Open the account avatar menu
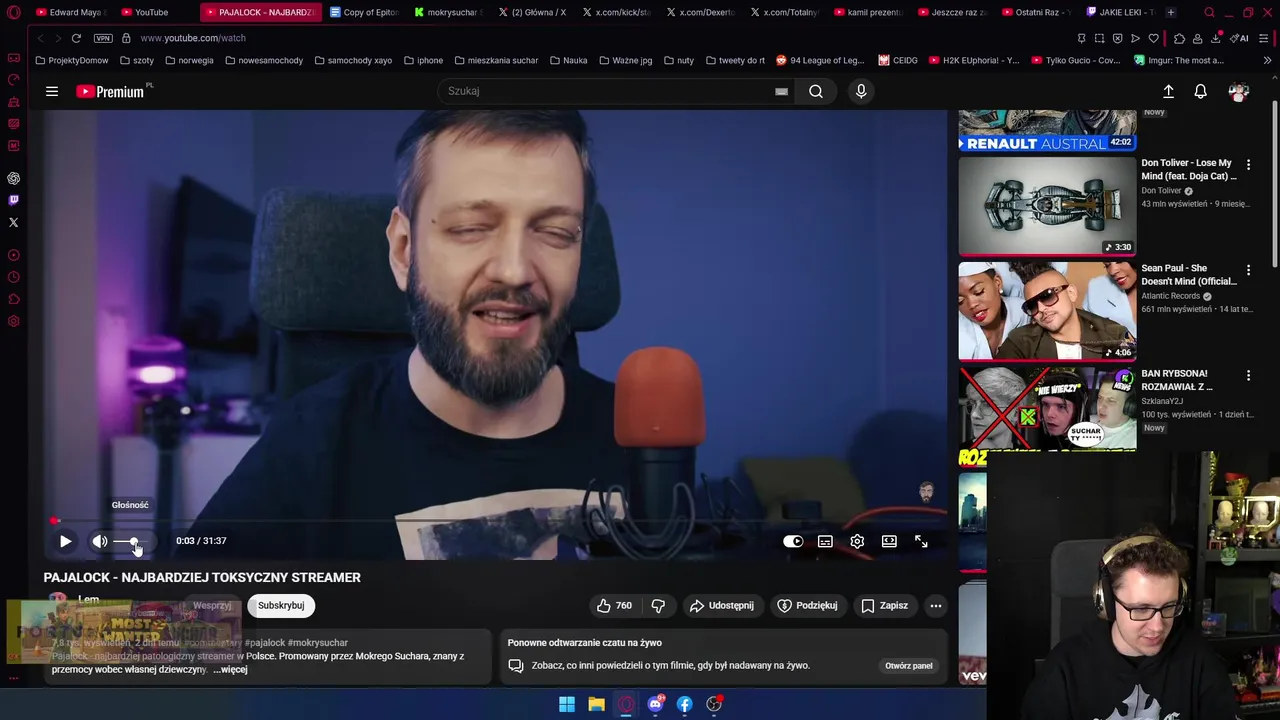 point(1239,91)
